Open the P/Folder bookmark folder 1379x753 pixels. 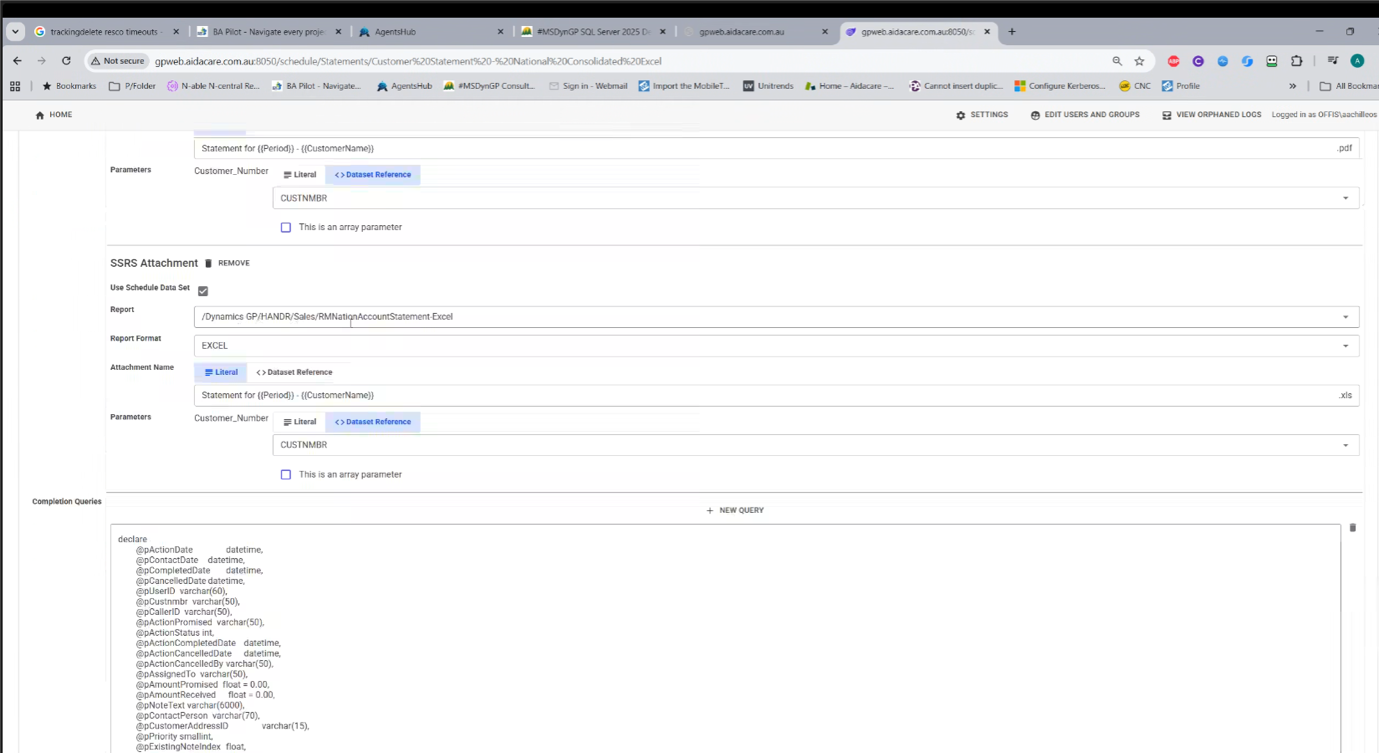coord(132,86)
